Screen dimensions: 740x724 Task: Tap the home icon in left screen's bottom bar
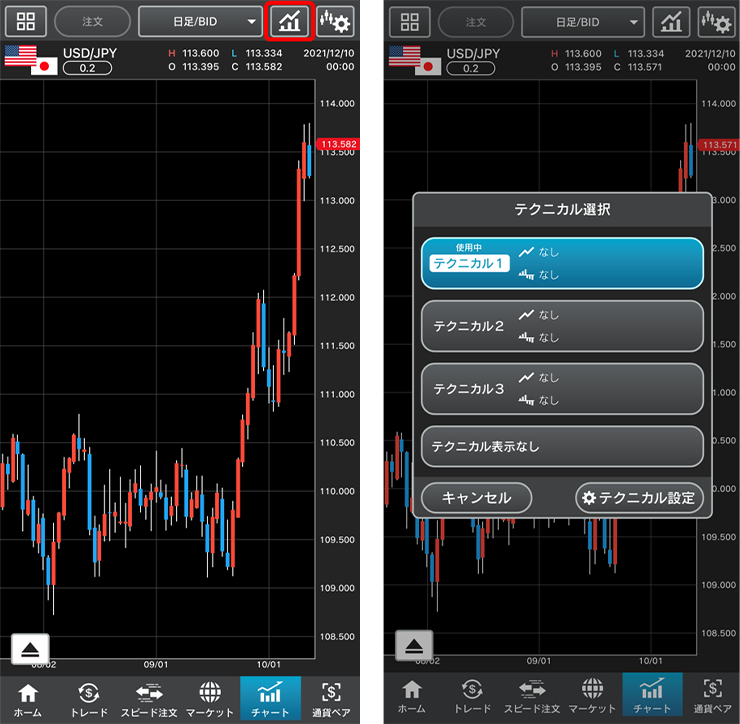click(28, 699)
